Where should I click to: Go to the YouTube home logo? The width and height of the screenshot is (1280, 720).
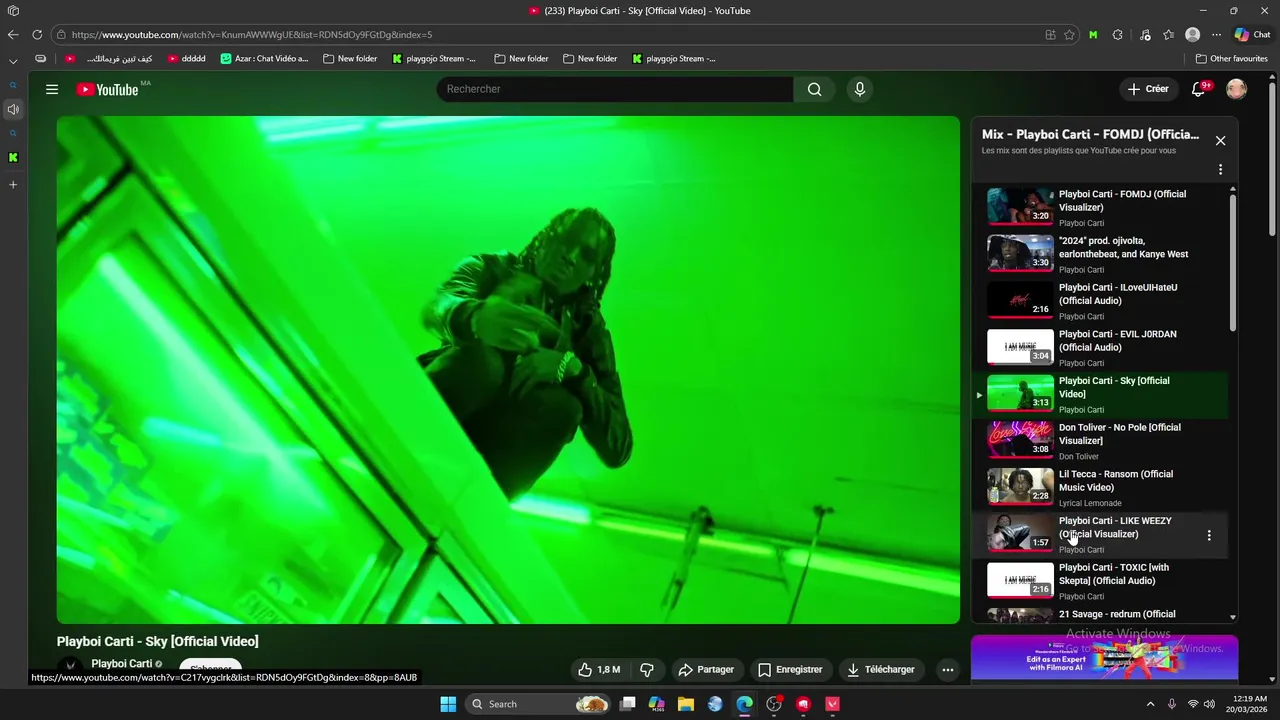coord(107,89)
